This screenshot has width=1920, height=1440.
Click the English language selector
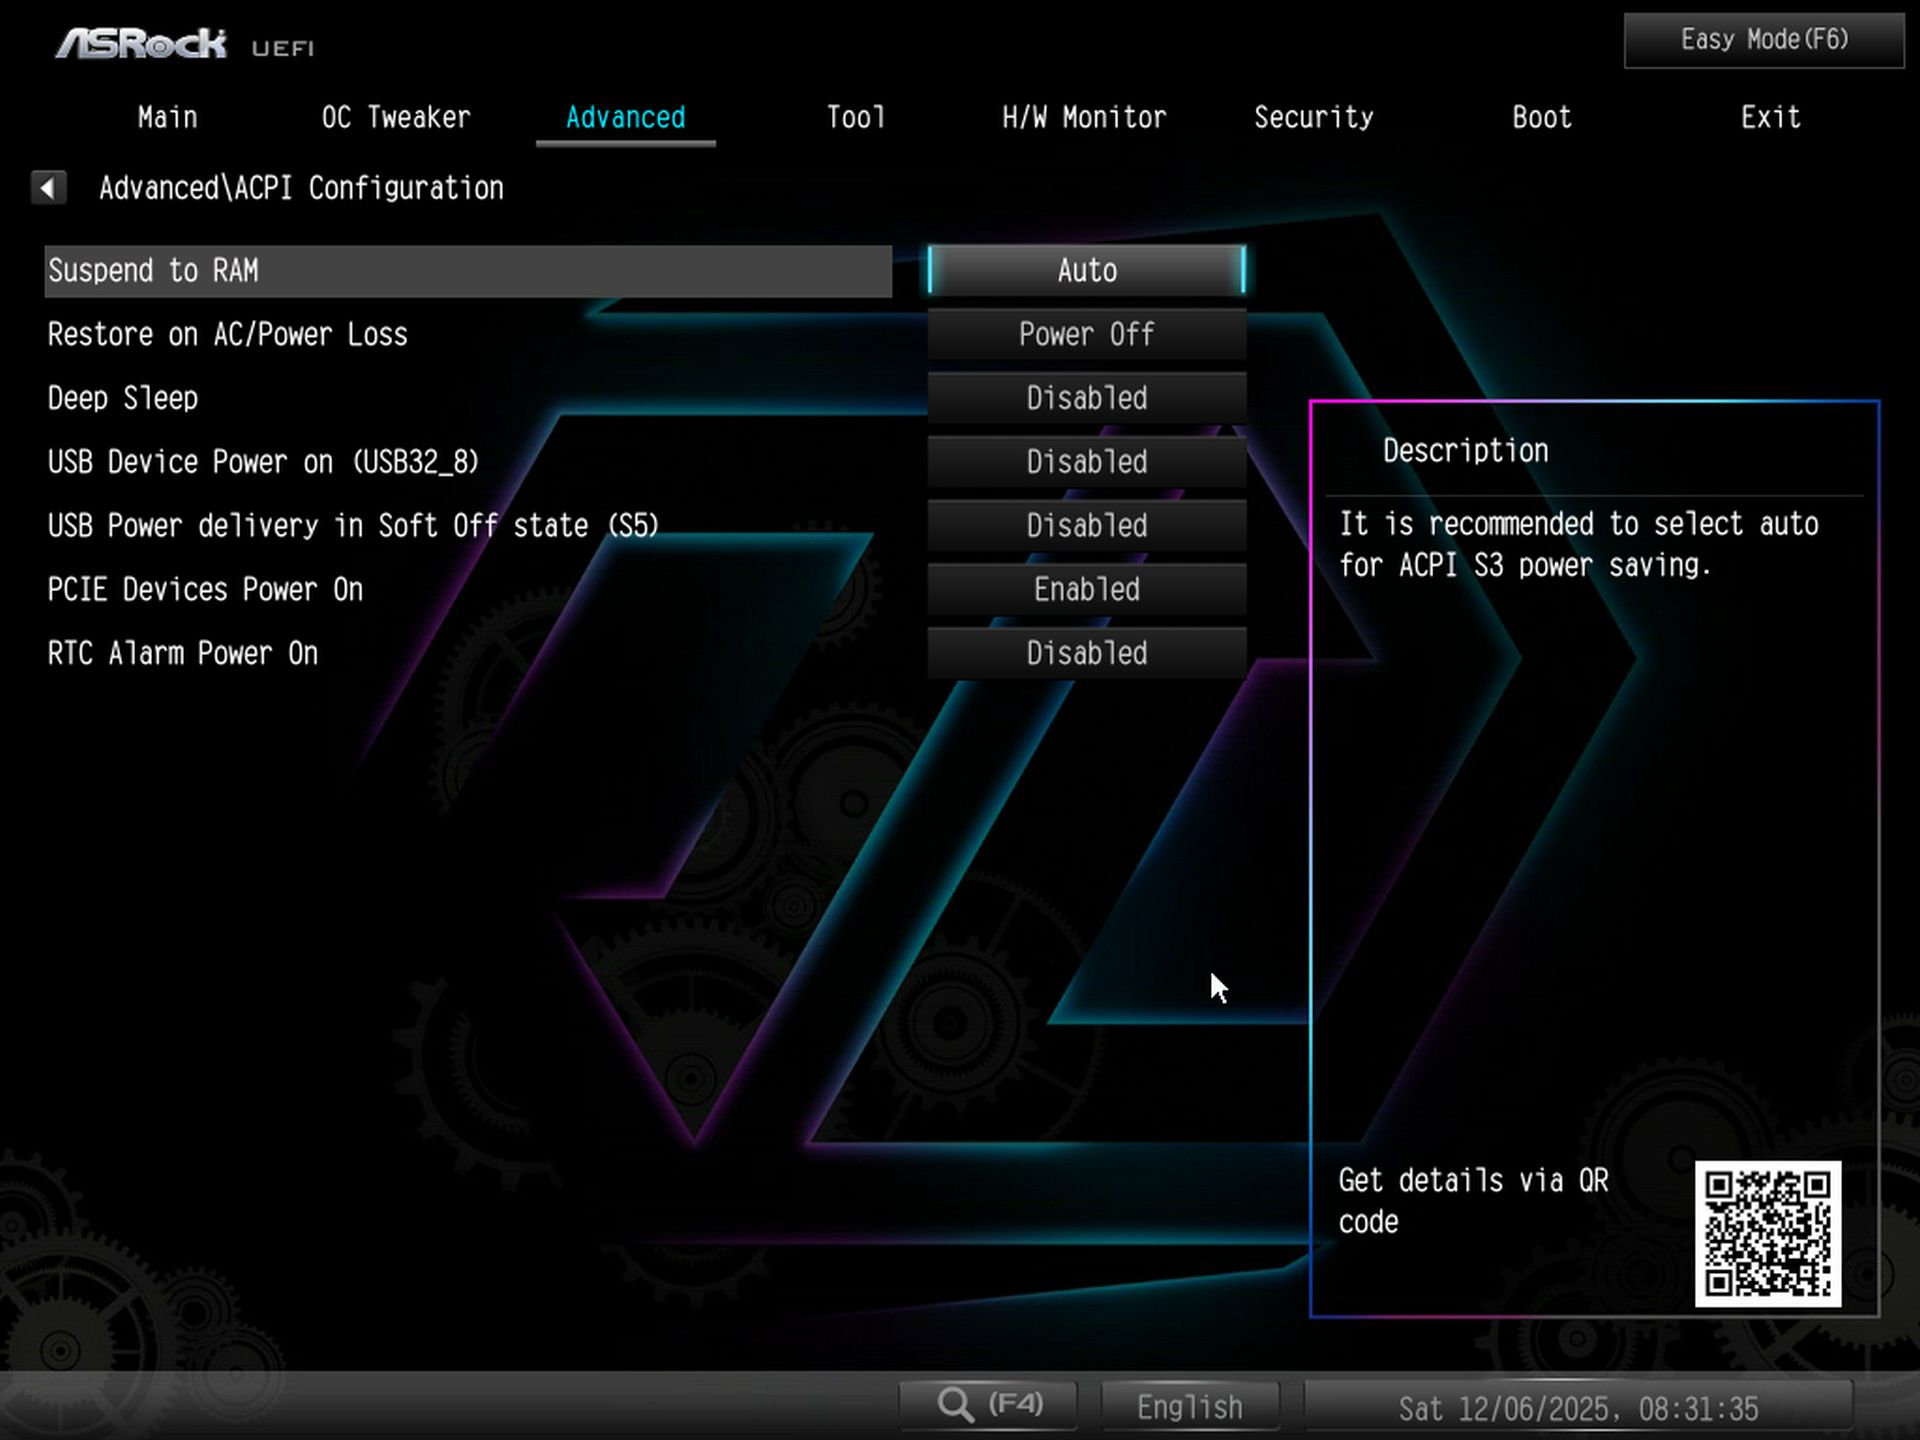1188,1405
